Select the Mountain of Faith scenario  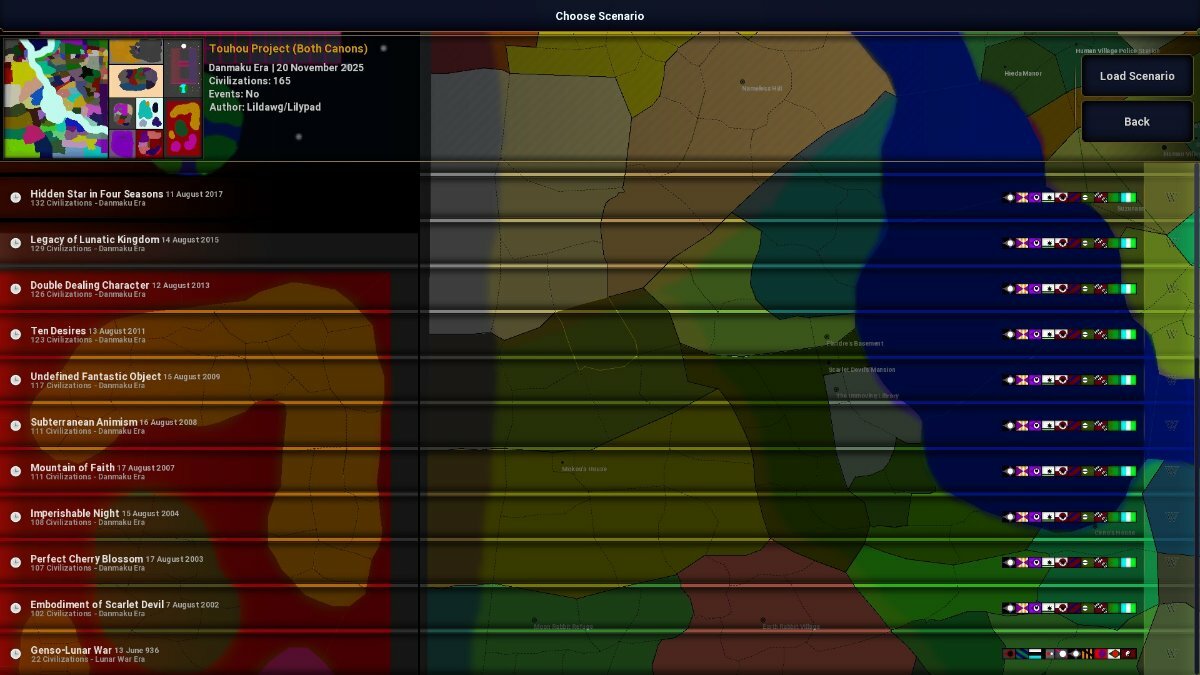[88, 468]
